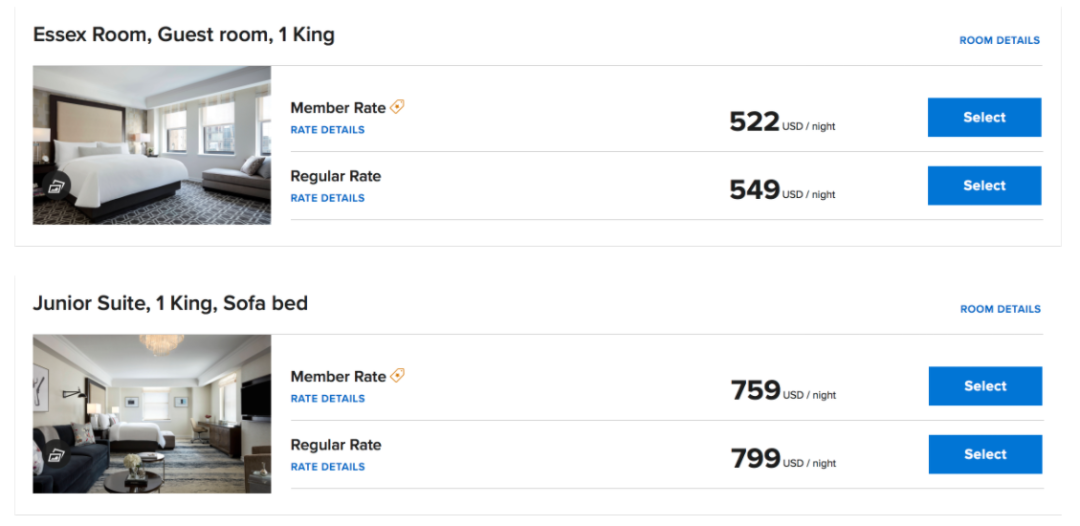Click the tag icon beside Junior Suite Member Rate
The height and width of the screenshot is (526, 1080).
click(397, 375)
